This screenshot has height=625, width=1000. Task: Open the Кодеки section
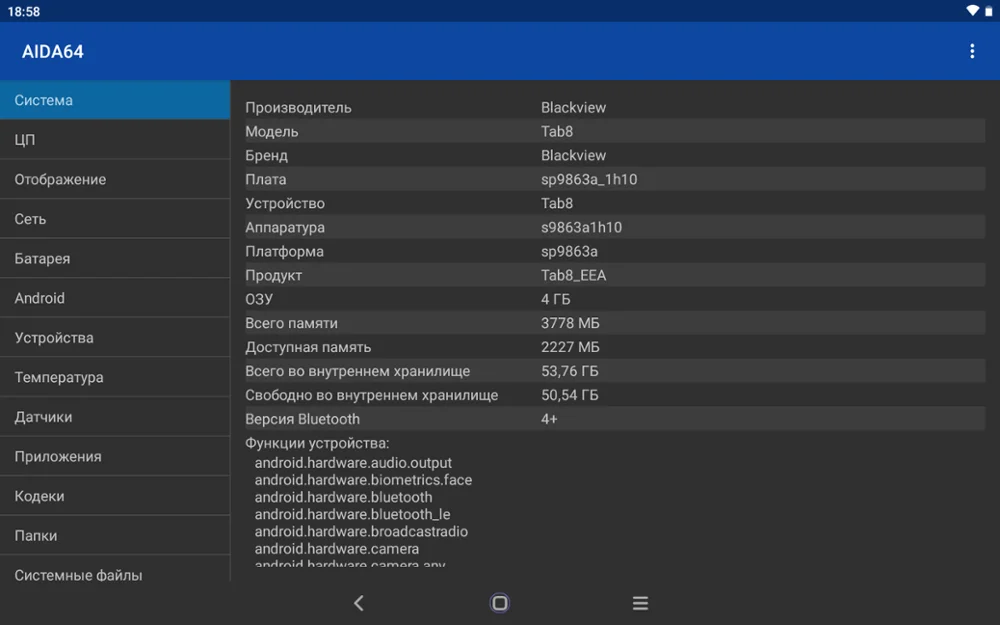click(115, 496)
